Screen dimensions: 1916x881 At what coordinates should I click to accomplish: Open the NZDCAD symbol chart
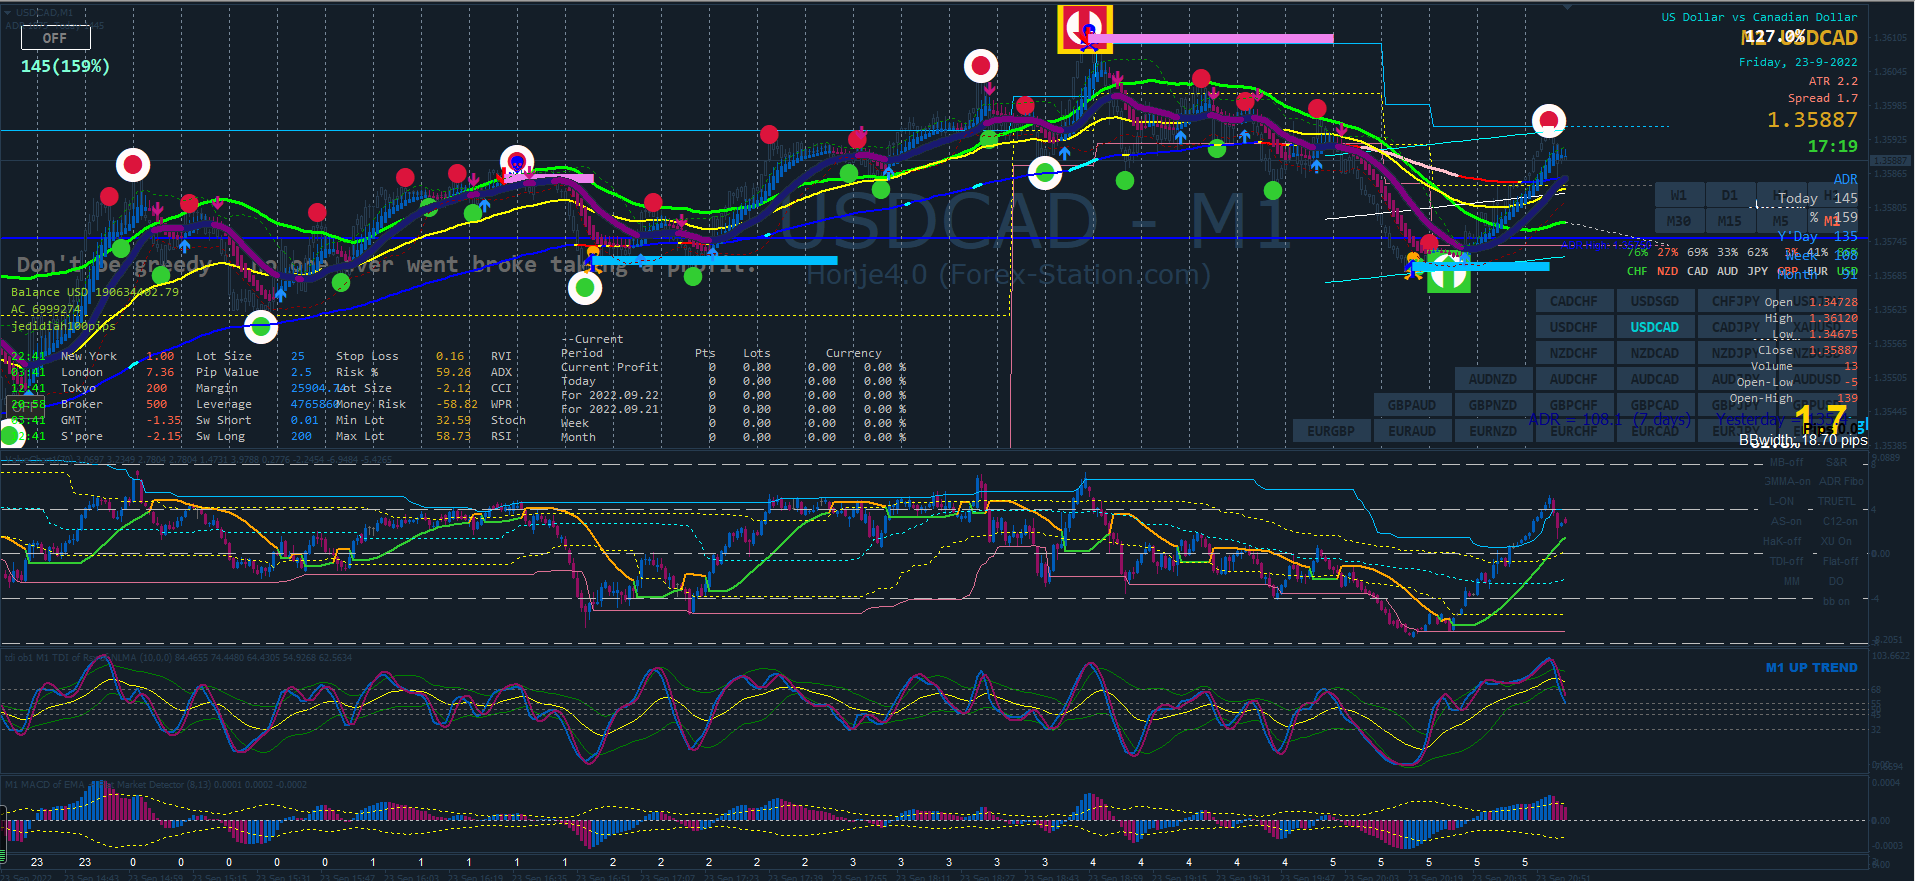[1655, 353]
